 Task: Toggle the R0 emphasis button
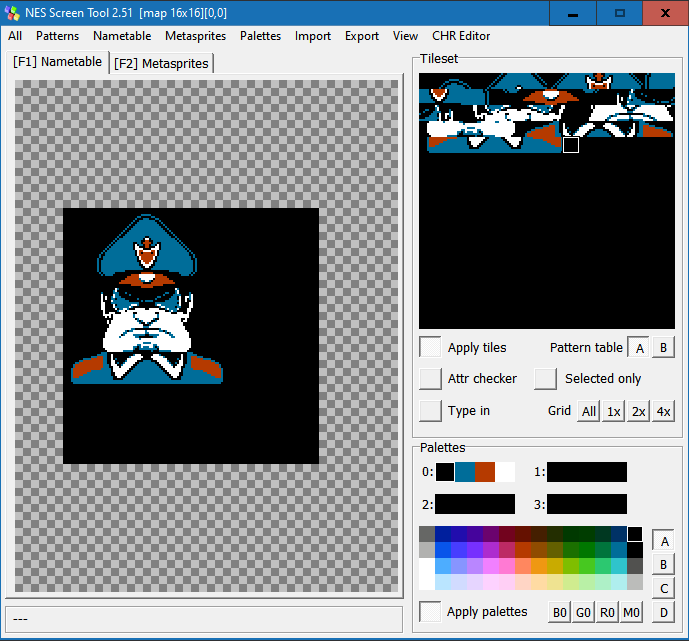point(607,612)
